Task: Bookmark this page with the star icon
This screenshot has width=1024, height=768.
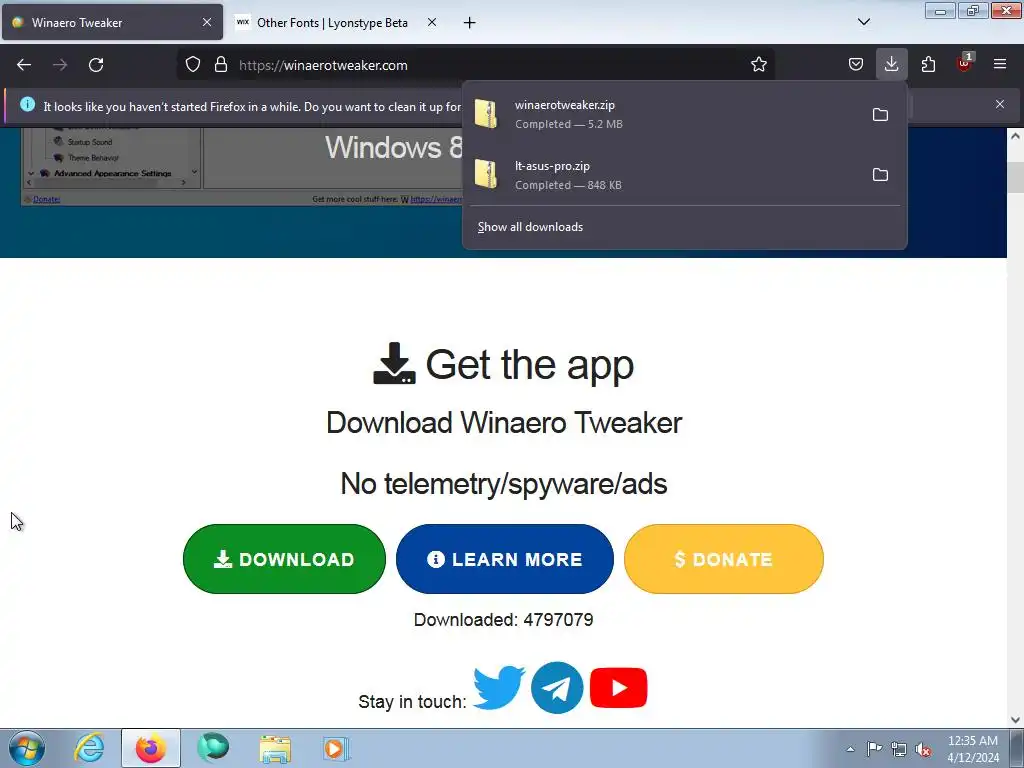Action: (758, 65)
